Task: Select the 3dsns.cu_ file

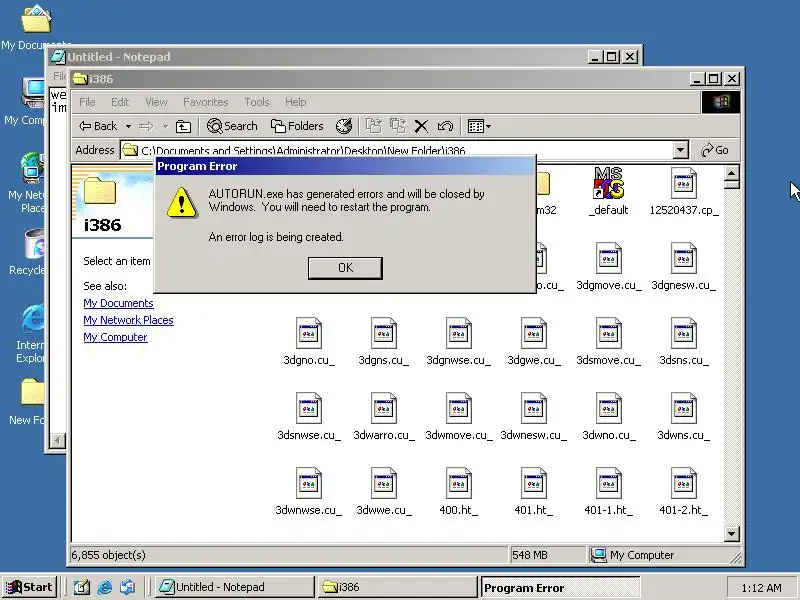Action: click(684, 342)
